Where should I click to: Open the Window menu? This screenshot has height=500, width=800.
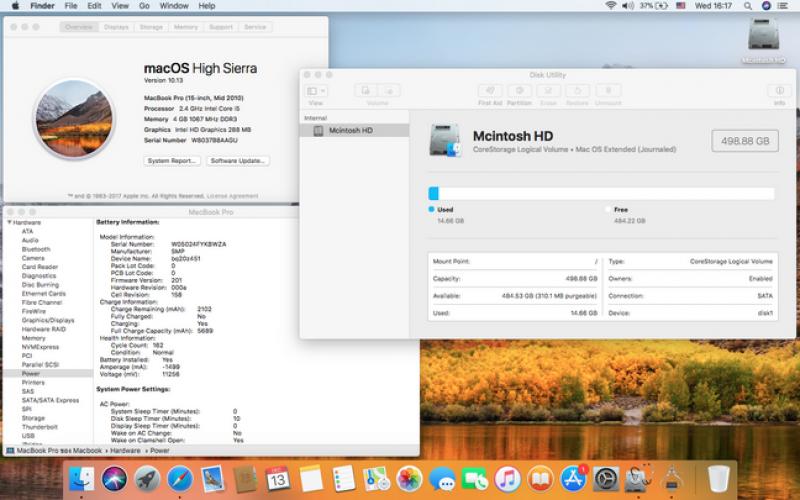174,6
